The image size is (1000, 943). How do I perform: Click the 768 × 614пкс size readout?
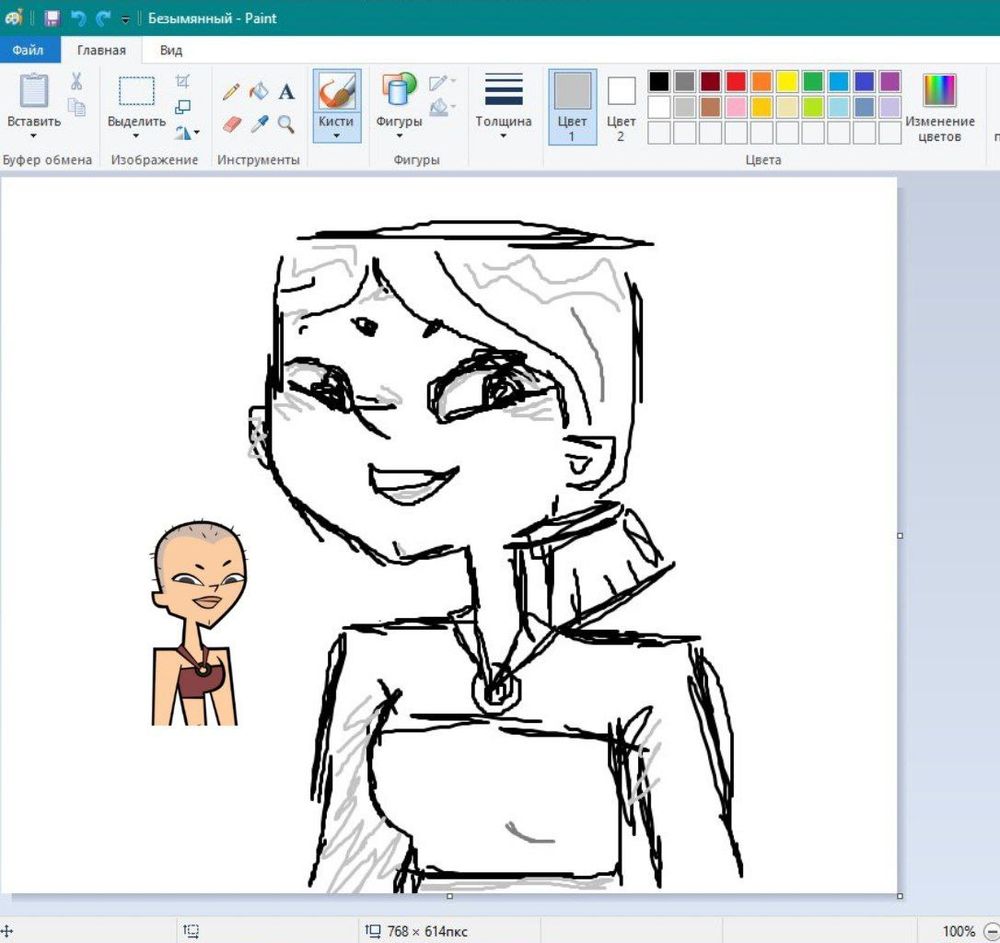[x=427, y=932]
